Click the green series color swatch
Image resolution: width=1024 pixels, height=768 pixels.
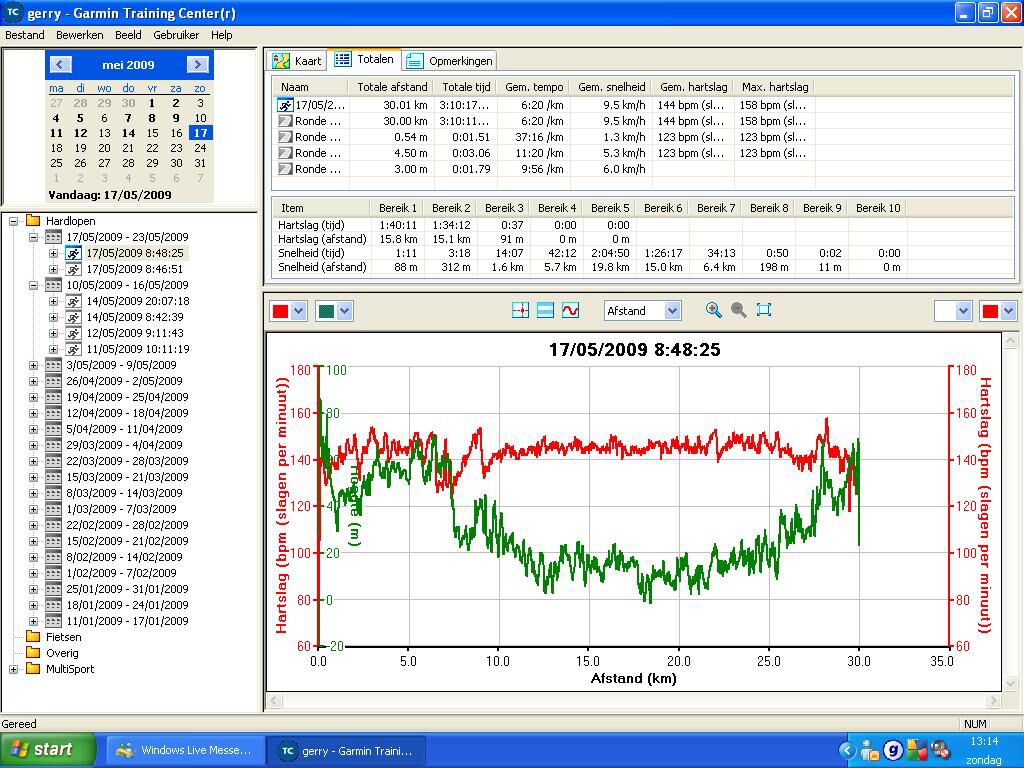(326, 311)
